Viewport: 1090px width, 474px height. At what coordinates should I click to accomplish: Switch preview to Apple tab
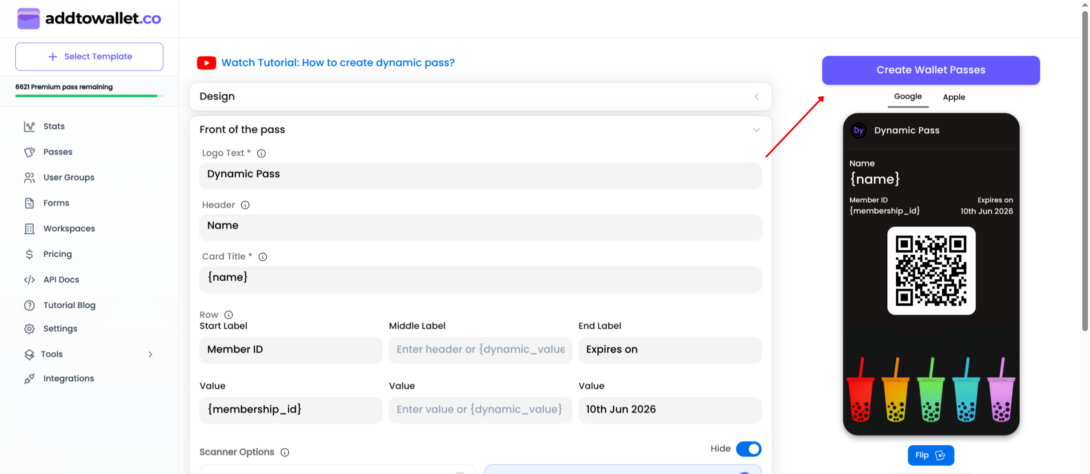pos(954,97)
